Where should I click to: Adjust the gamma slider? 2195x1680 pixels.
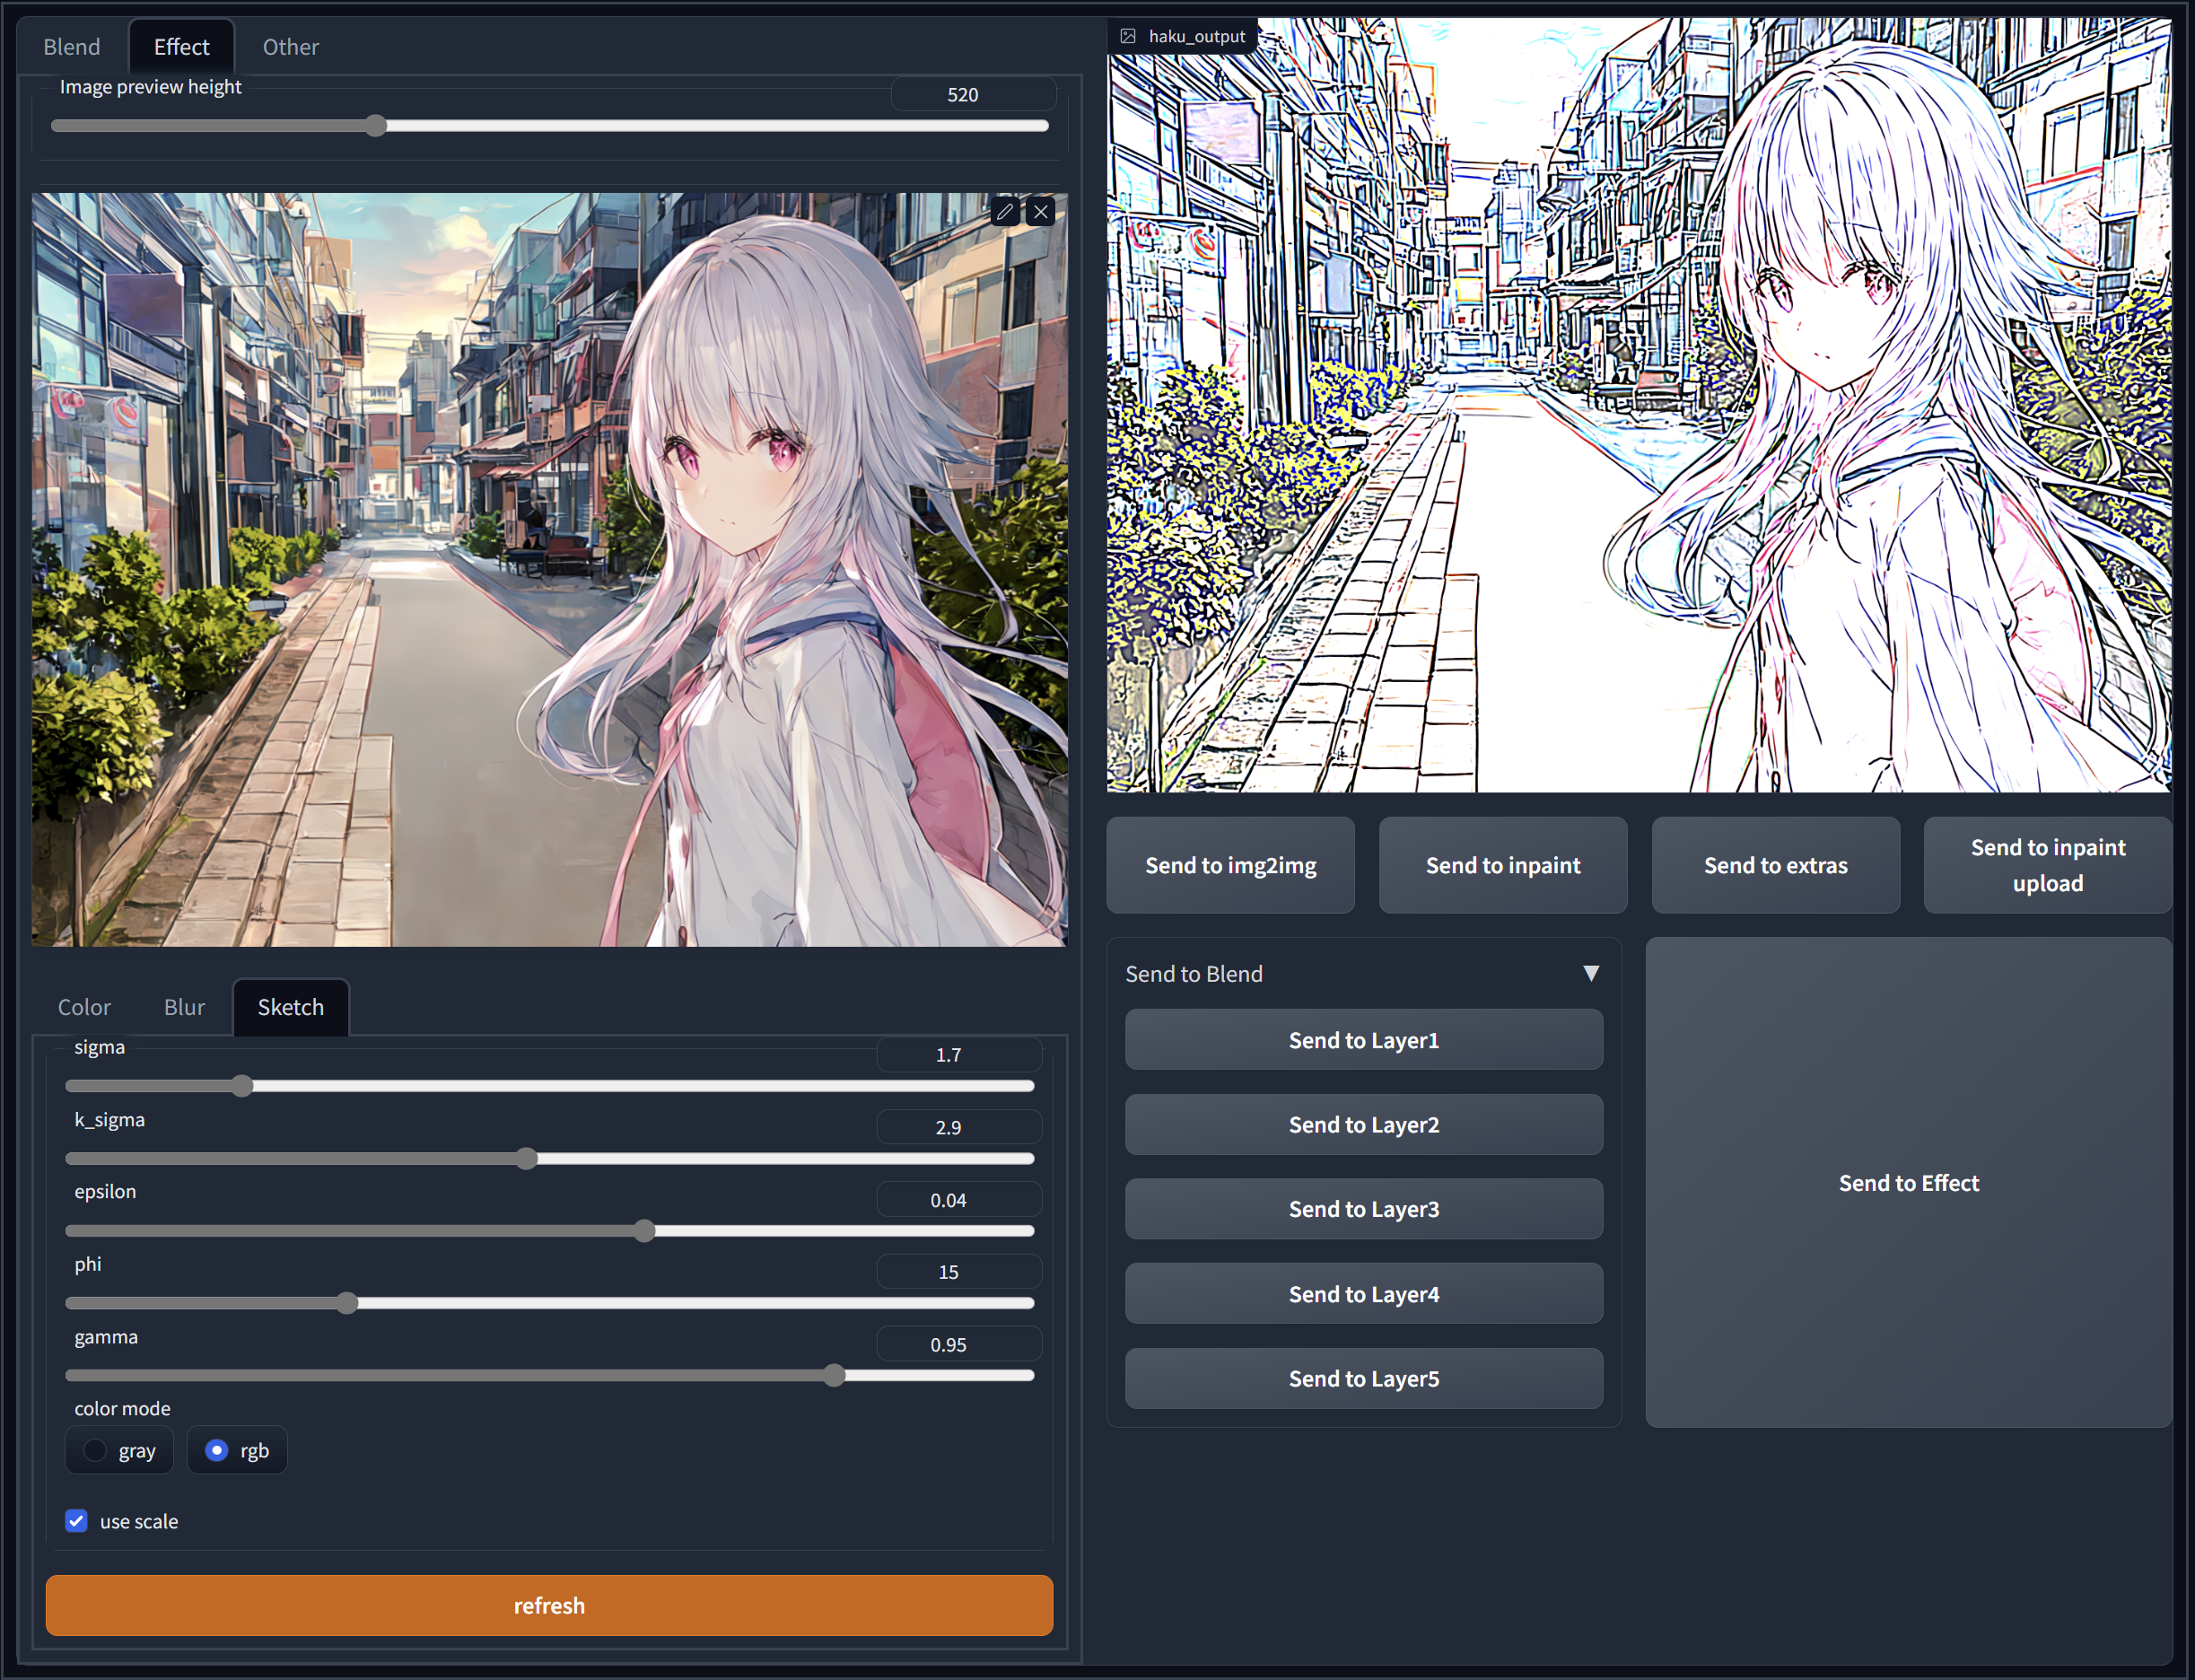click(x=550, y=1376)
